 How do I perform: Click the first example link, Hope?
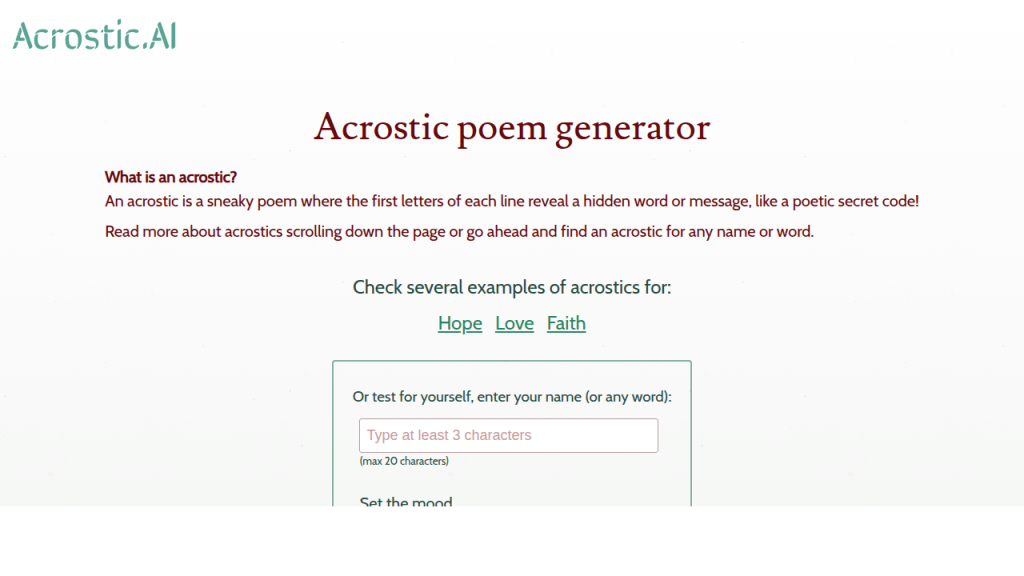(x=460, y=323)
